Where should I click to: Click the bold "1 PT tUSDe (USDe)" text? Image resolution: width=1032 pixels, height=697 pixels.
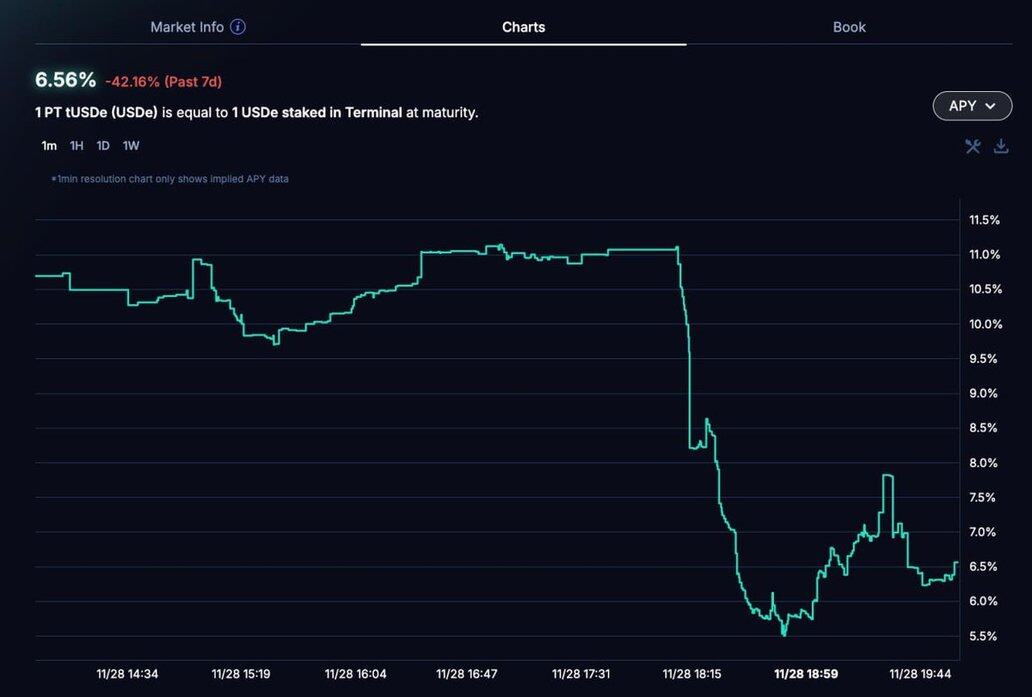tap(96, 112)
